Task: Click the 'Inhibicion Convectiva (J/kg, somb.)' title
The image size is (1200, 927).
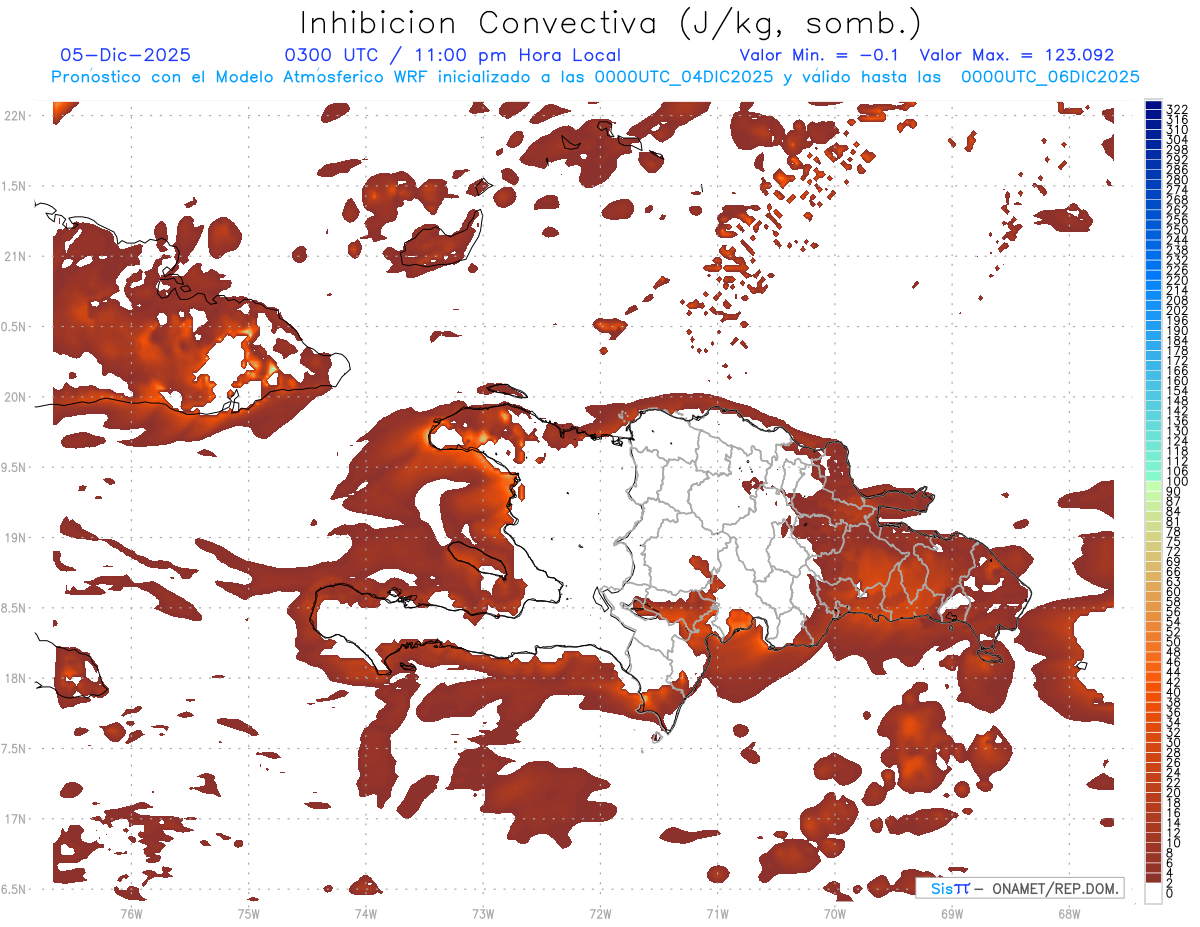Action: point(611,23)
